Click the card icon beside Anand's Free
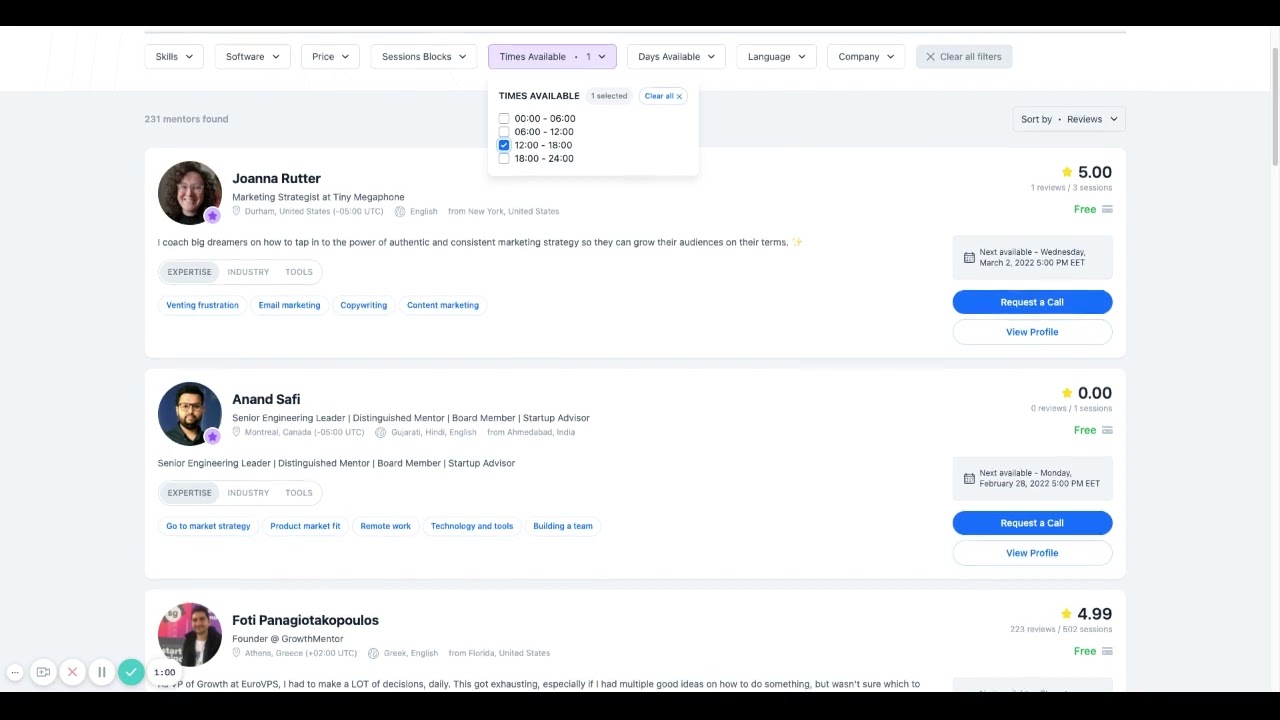Image resolution: width=1280 pixels, height=720 pixels. [1107, 431]
